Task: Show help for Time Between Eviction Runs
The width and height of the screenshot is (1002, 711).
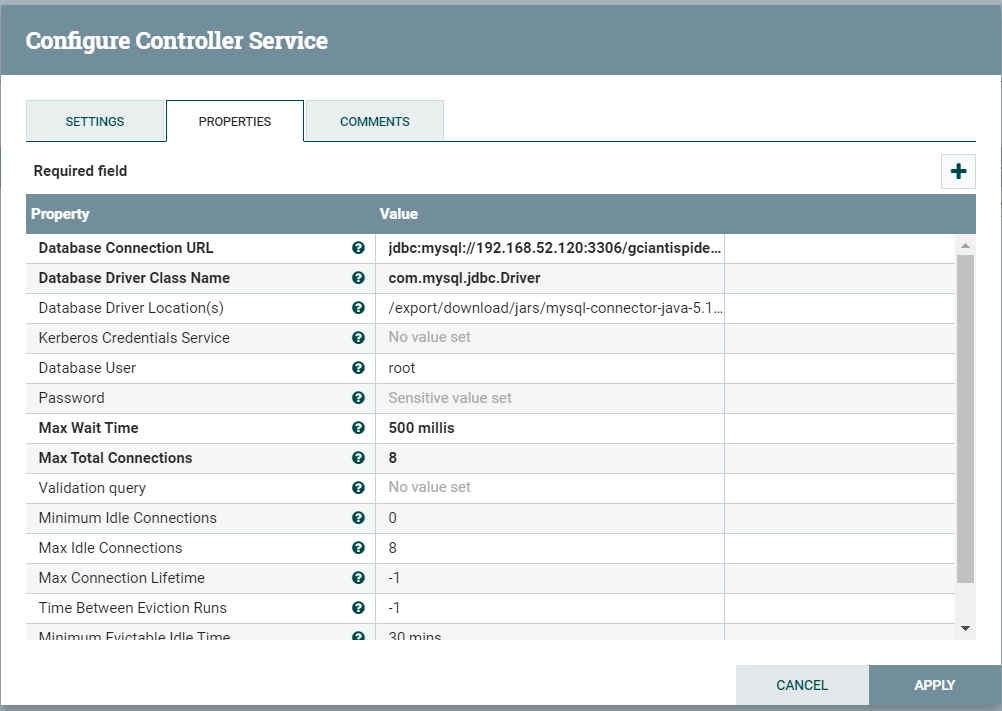Action: coord(358,608)
